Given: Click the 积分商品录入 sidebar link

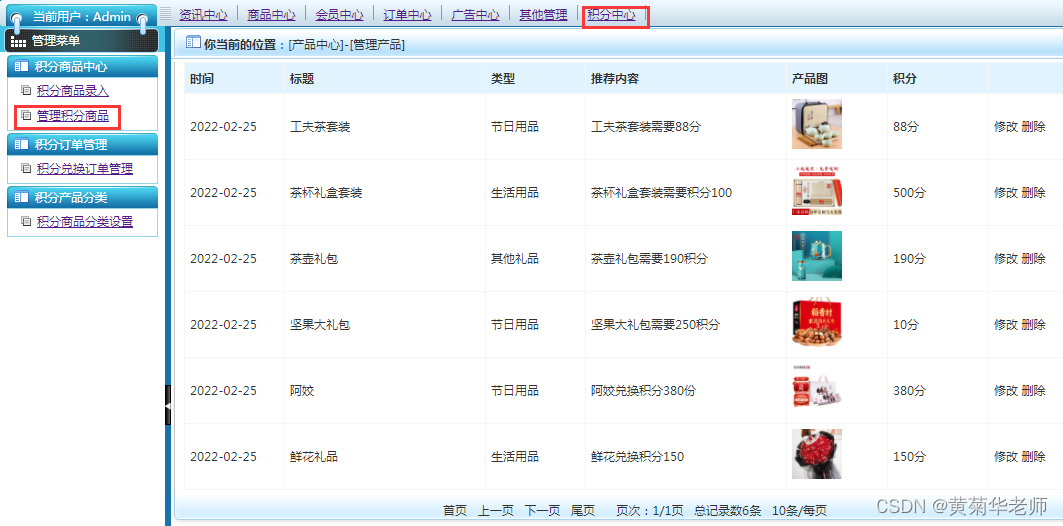Looking at the screenshot, I should (73, 90).
